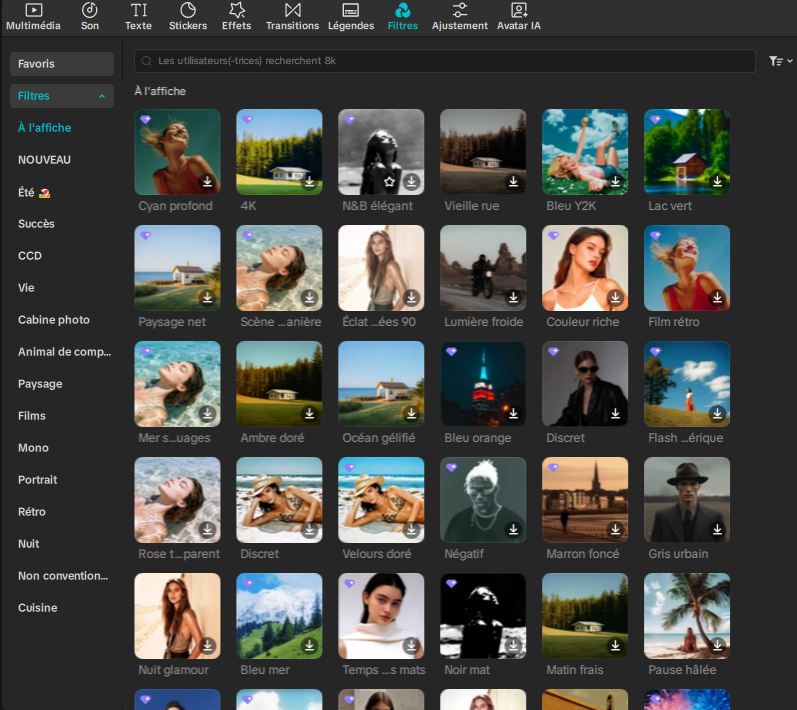Download the Couleur riche filter
This screenshot has width=797, height=710.
[616, 297]
